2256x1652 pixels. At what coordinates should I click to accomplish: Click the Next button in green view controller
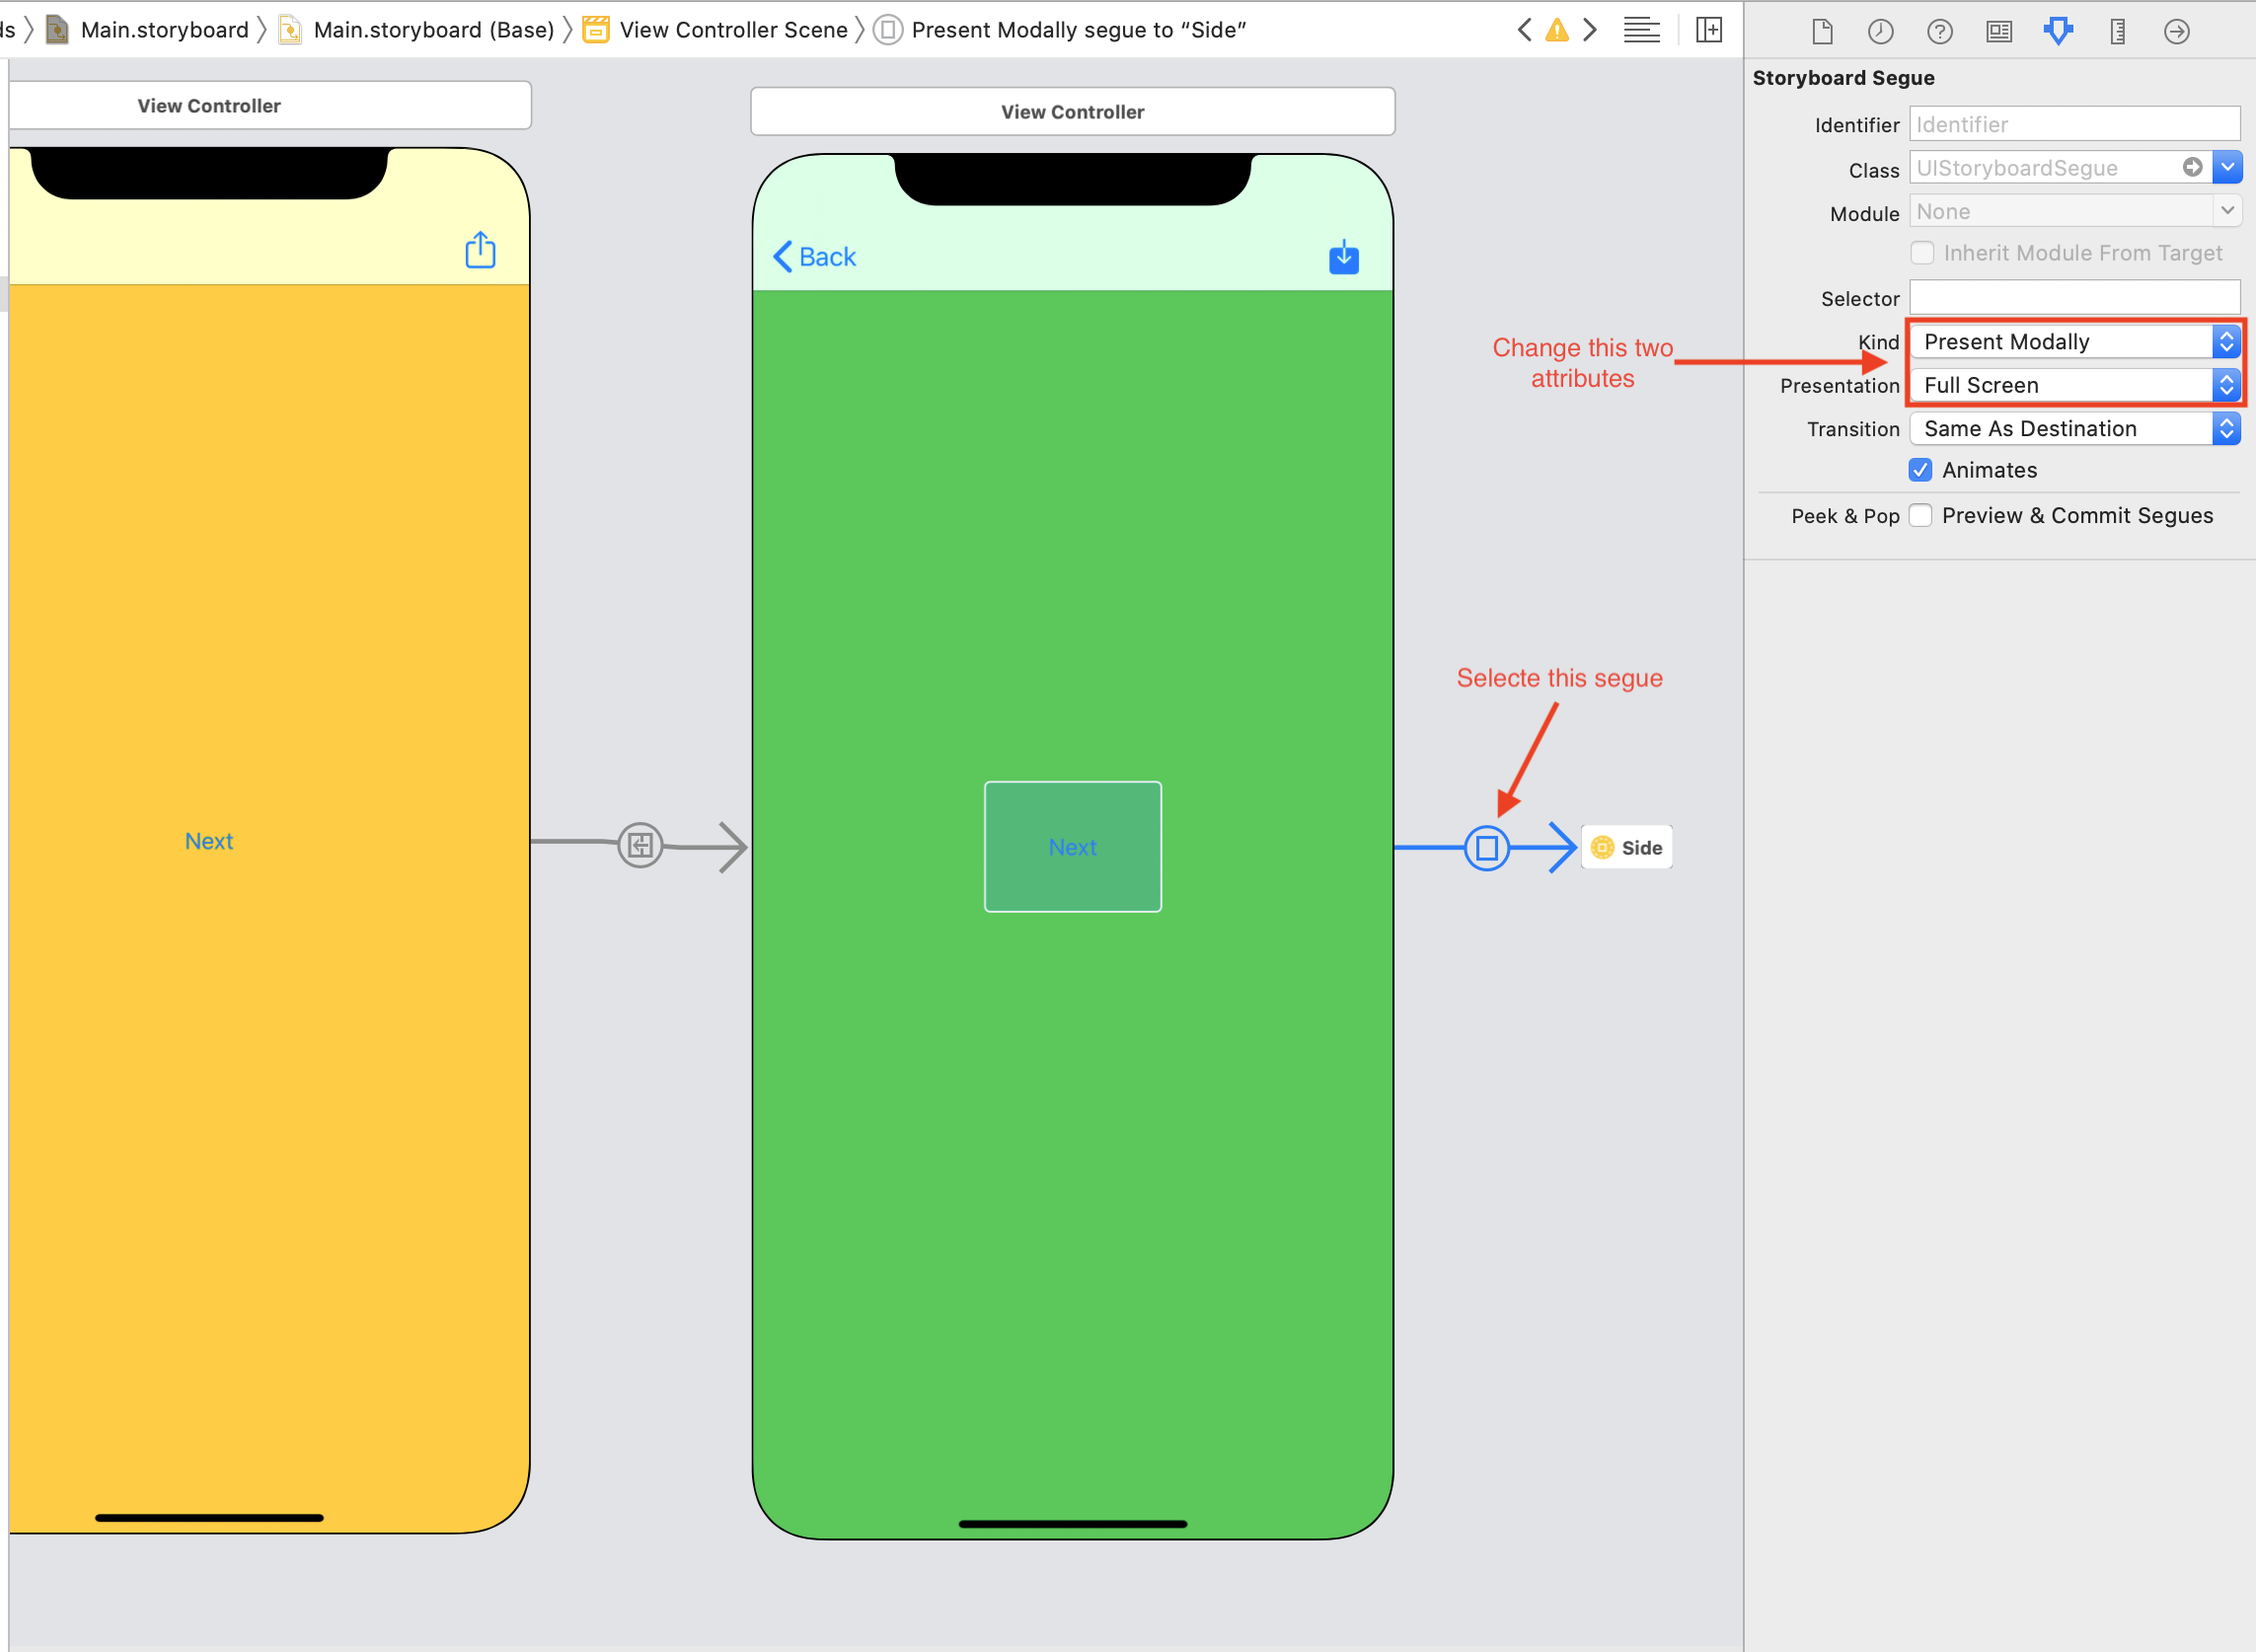point(1074,846)
